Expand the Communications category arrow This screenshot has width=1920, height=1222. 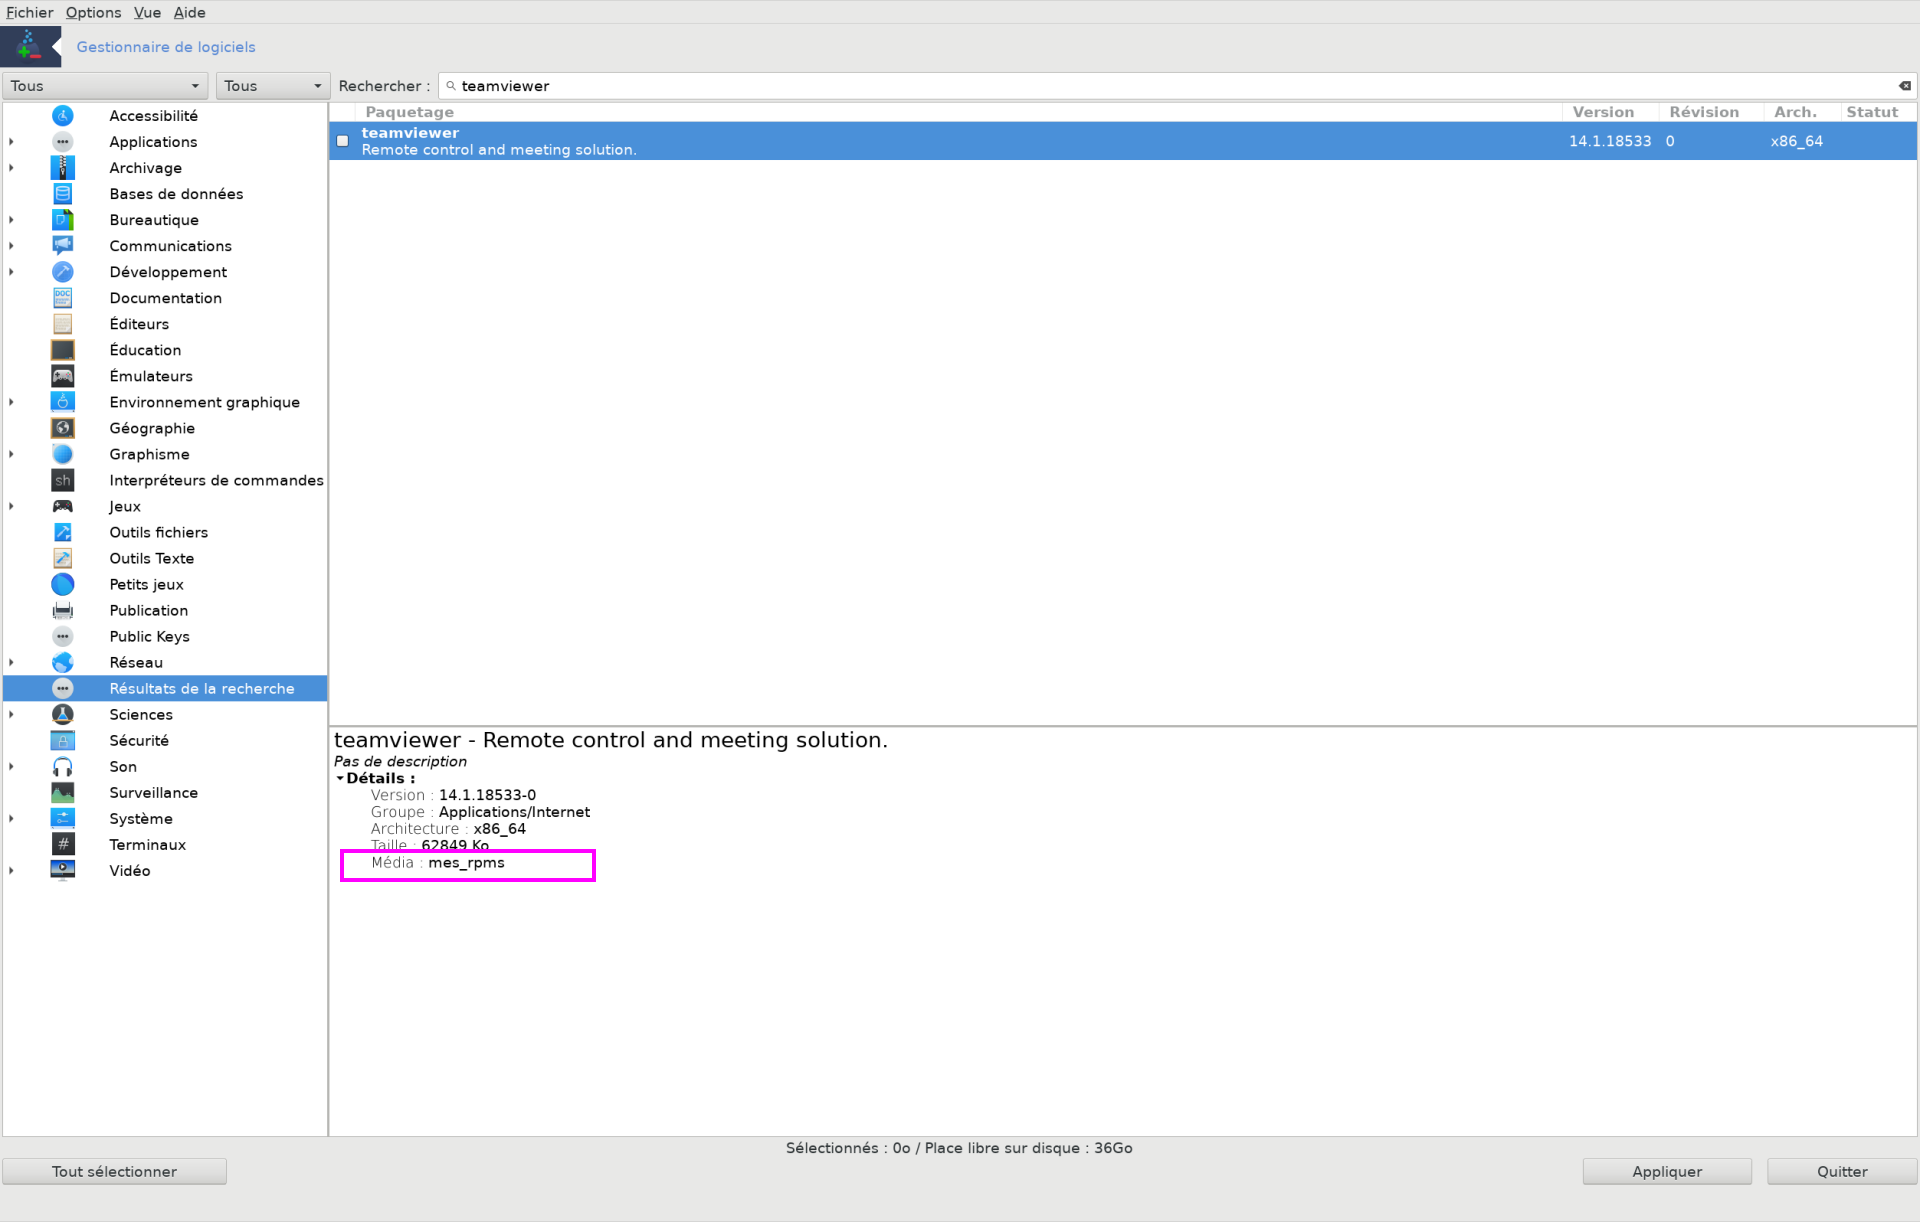coord(12,246)
